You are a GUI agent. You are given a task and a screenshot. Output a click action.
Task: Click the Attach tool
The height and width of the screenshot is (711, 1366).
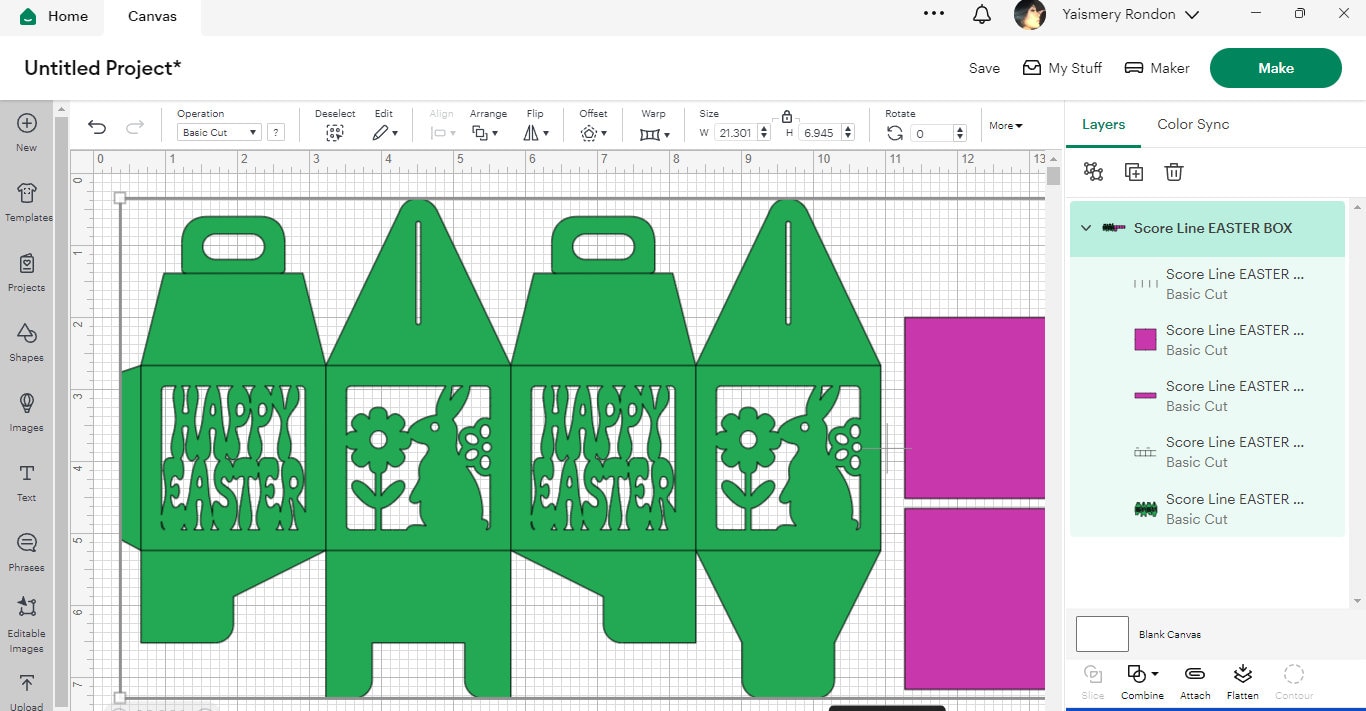click(x=1195, y=682)
